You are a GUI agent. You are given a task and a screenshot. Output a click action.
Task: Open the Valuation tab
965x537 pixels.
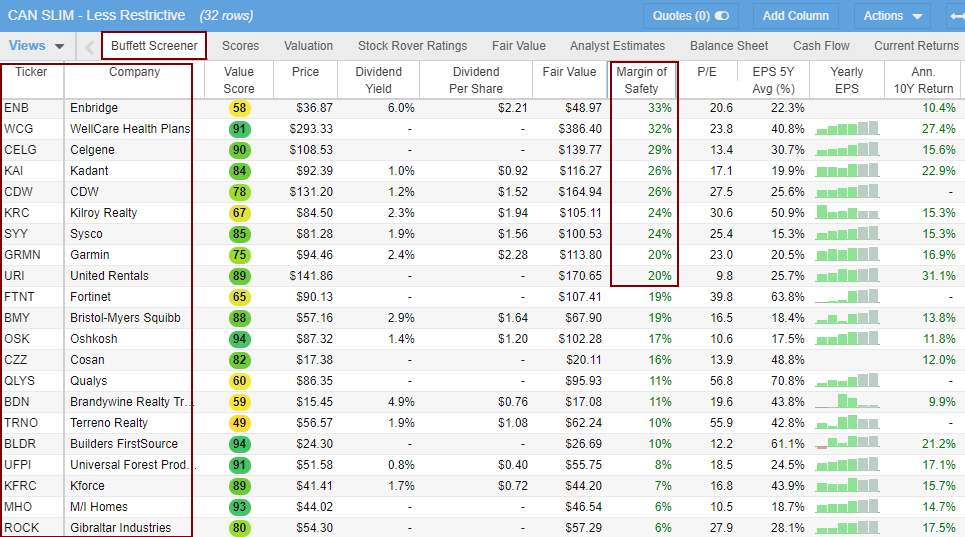(x=308, y=46)
